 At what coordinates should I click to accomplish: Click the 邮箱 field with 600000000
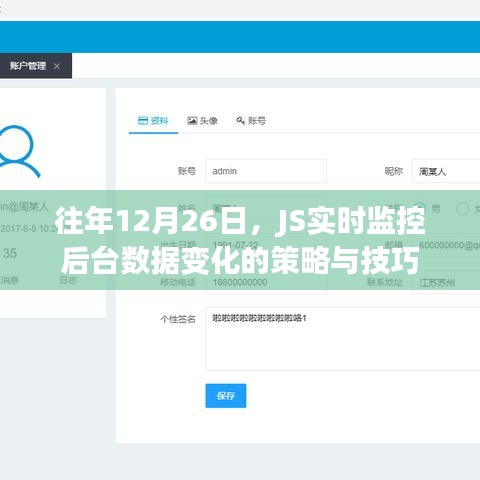[x=446, y=246]
